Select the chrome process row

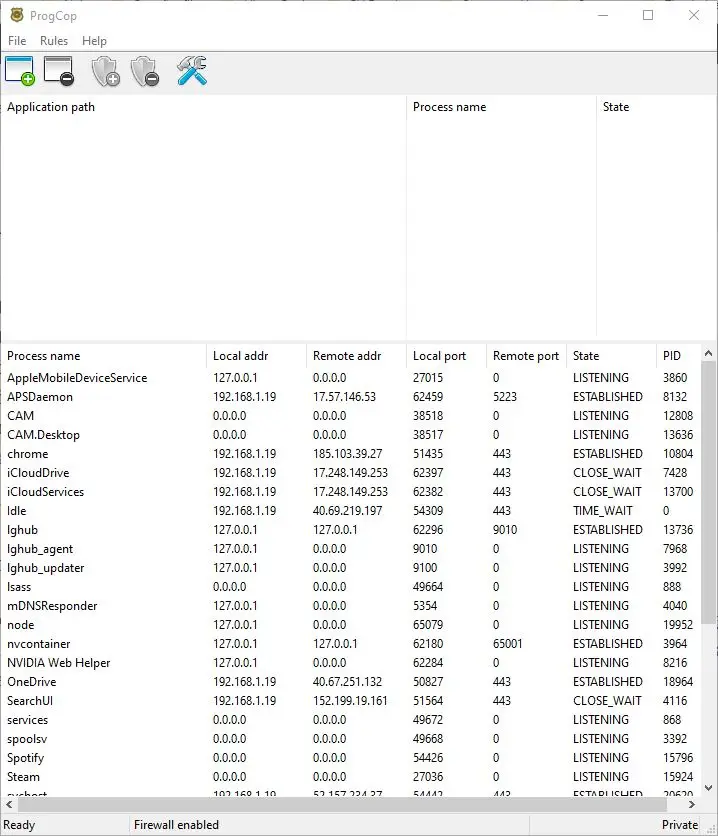click(350, 454)
